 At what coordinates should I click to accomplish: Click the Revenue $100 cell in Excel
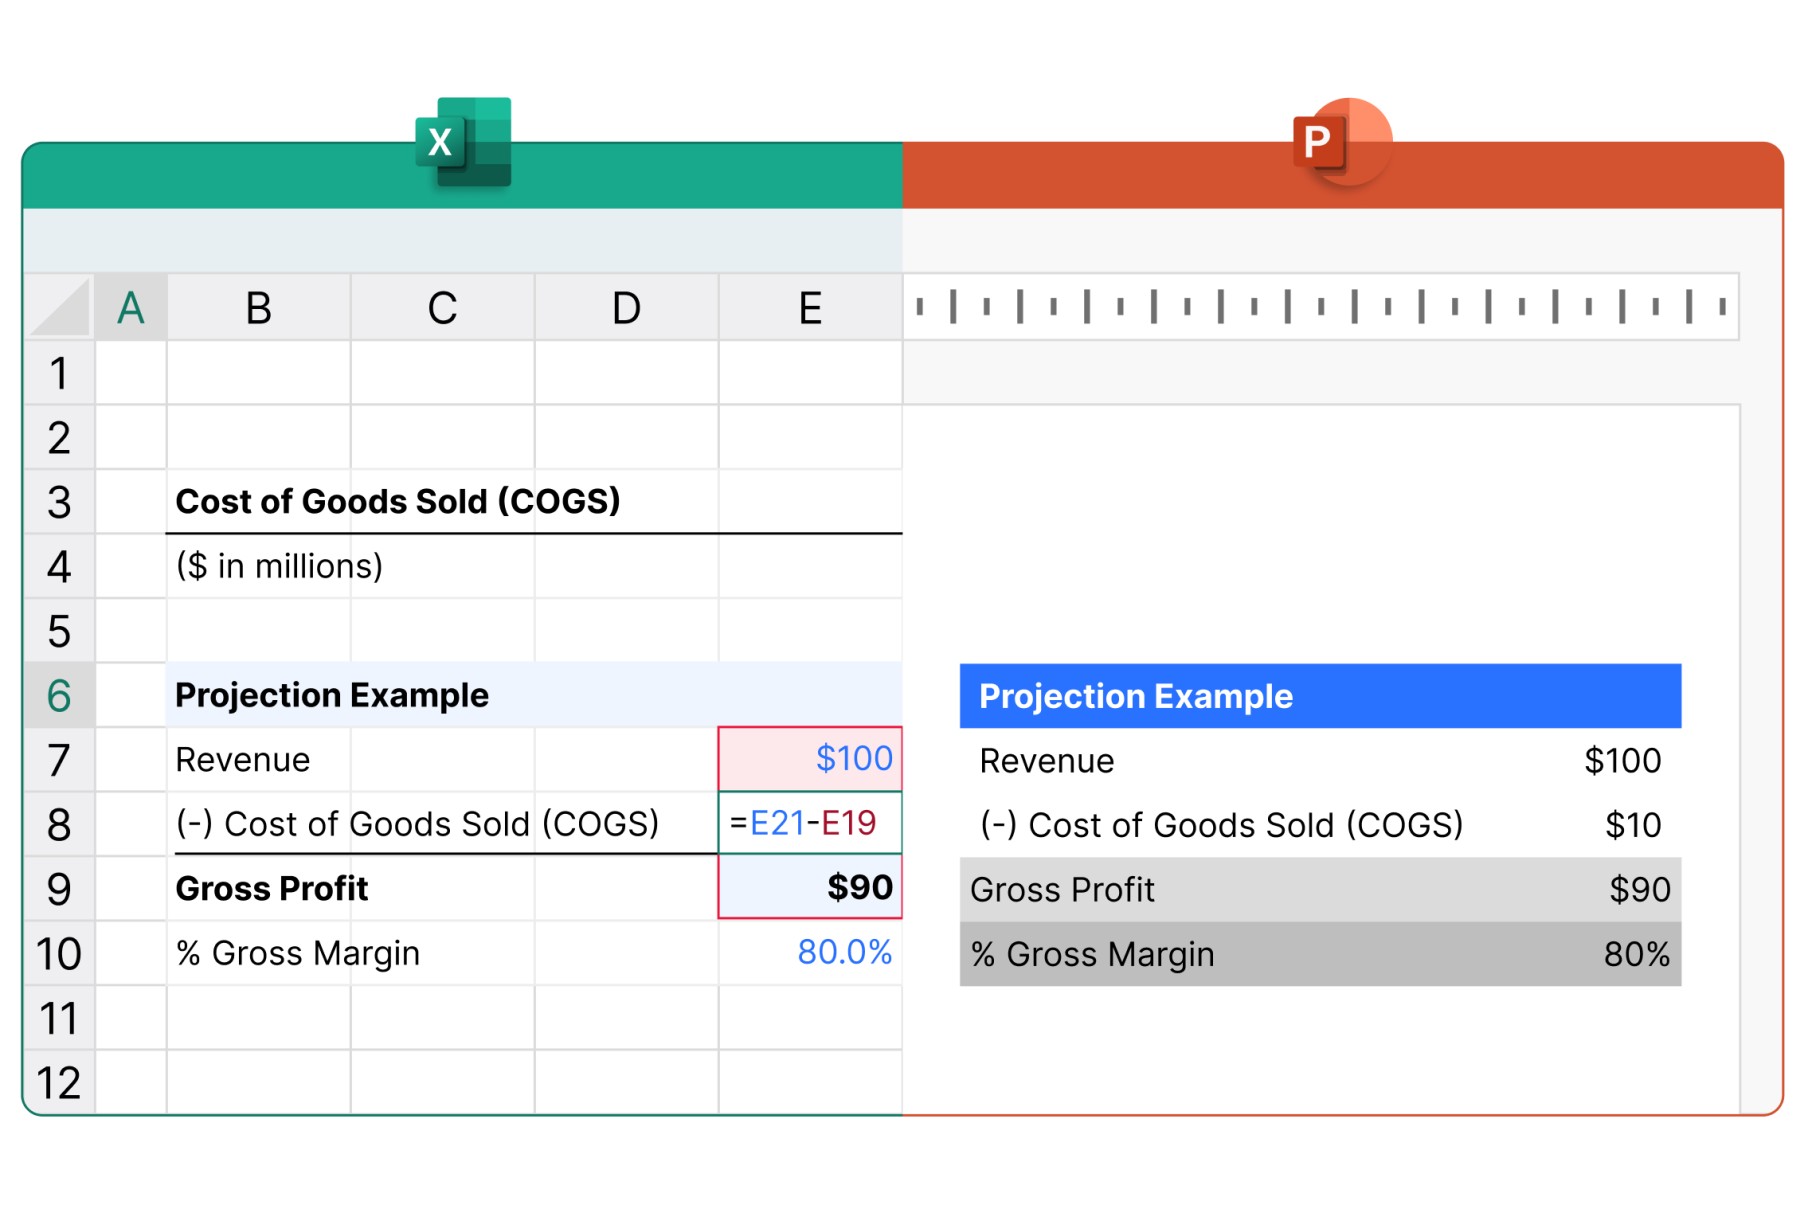(810, 759)
